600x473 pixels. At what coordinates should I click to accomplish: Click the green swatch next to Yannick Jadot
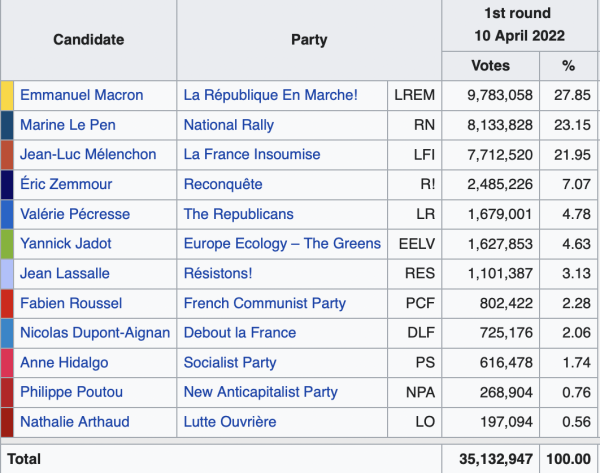(x=7, y=243)
